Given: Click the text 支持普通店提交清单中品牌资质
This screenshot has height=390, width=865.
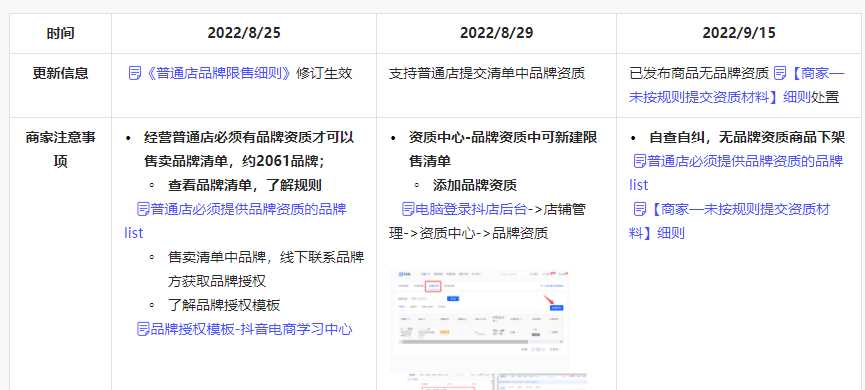Looking at the screenshot, I should [x=487, y=73].
